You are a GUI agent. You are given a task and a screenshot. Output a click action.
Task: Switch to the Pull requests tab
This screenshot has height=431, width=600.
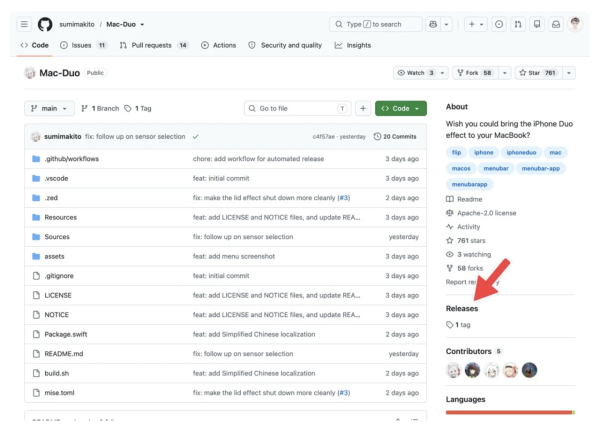tap(153, 45)
